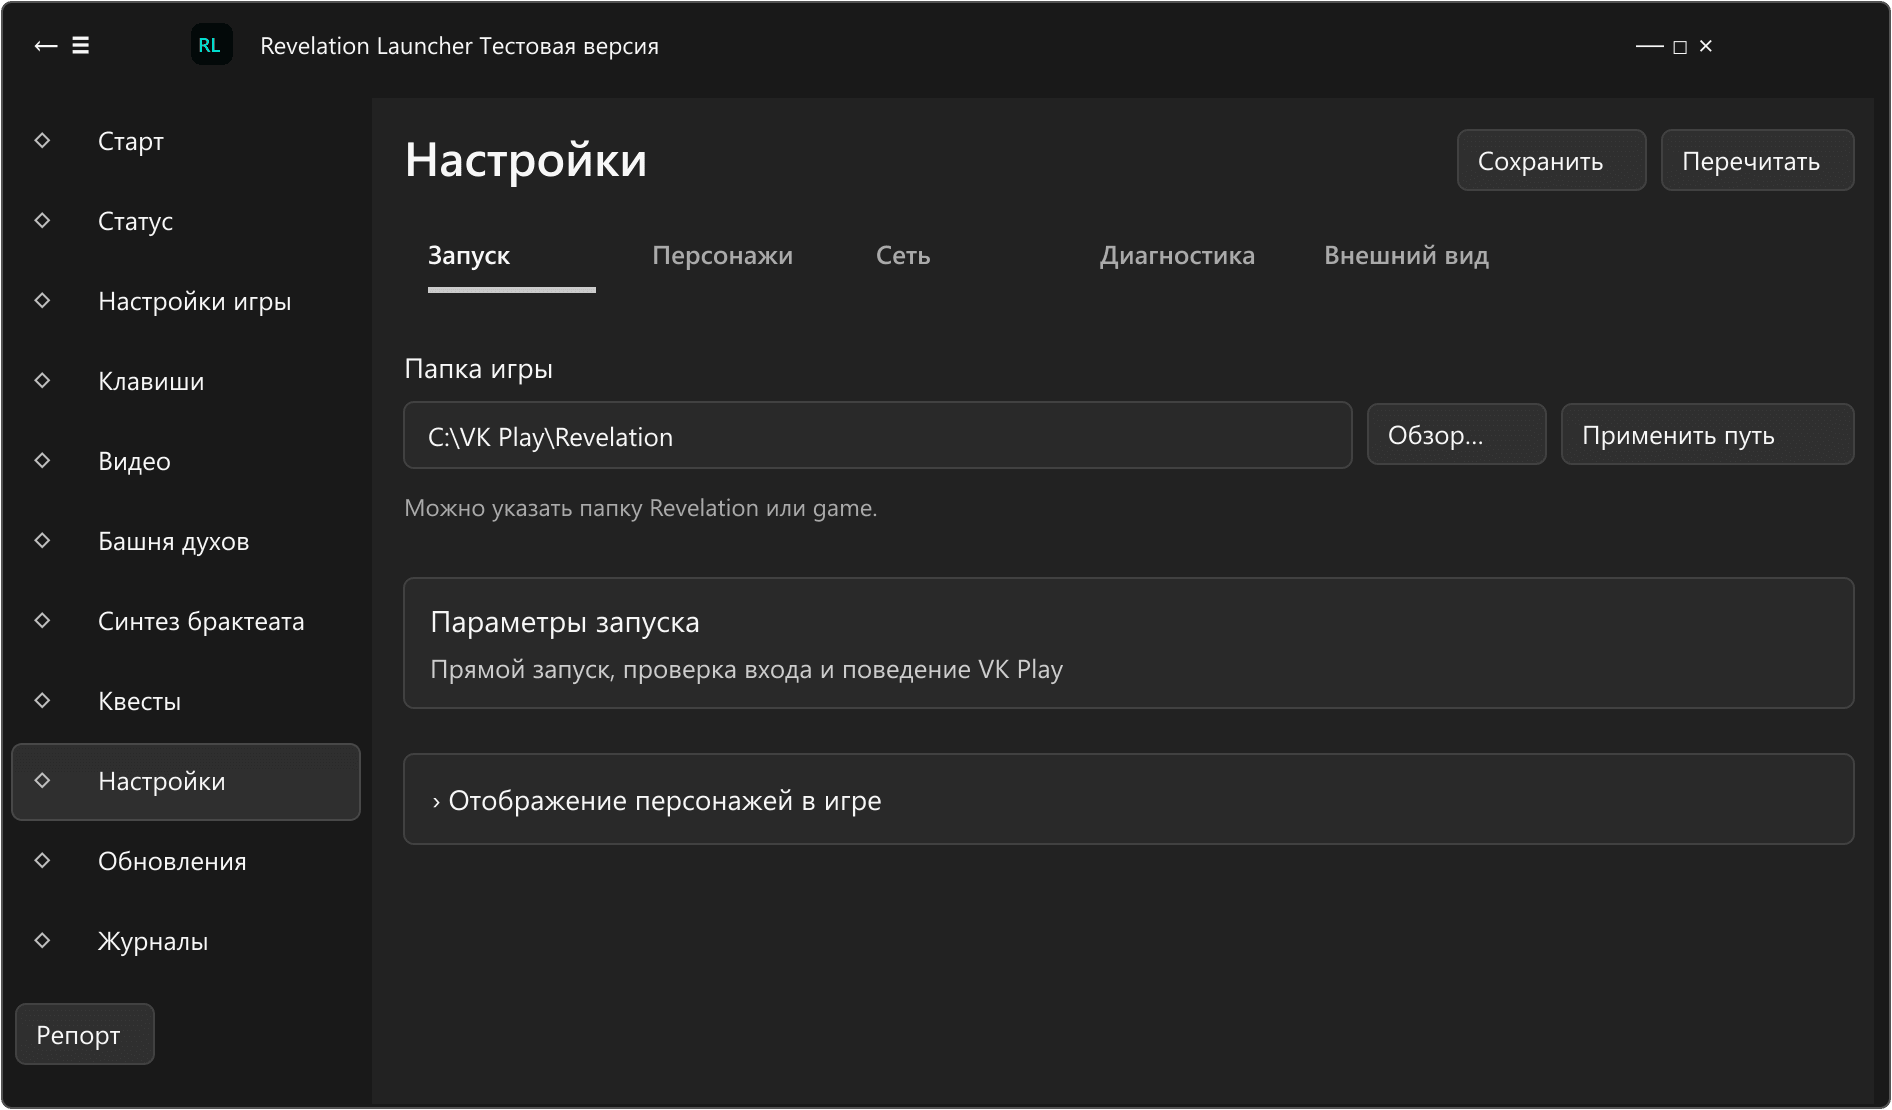
Task: Maximize the launcher window
Action: 1680,47
